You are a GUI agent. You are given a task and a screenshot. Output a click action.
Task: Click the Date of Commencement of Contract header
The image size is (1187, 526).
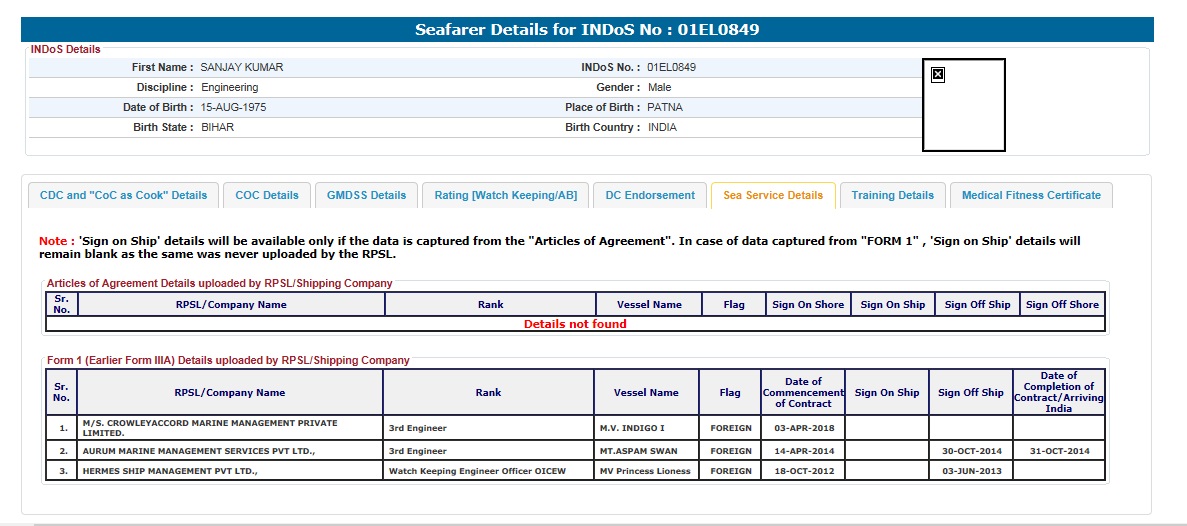click(802, 393)
